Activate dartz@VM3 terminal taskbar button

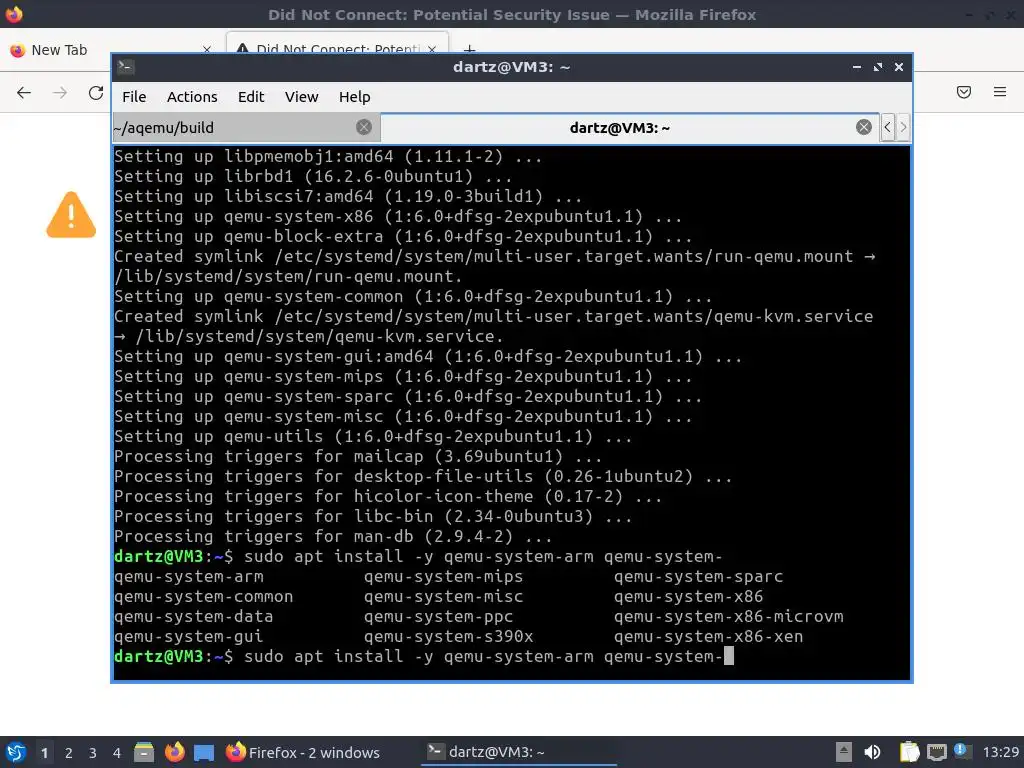519,752
